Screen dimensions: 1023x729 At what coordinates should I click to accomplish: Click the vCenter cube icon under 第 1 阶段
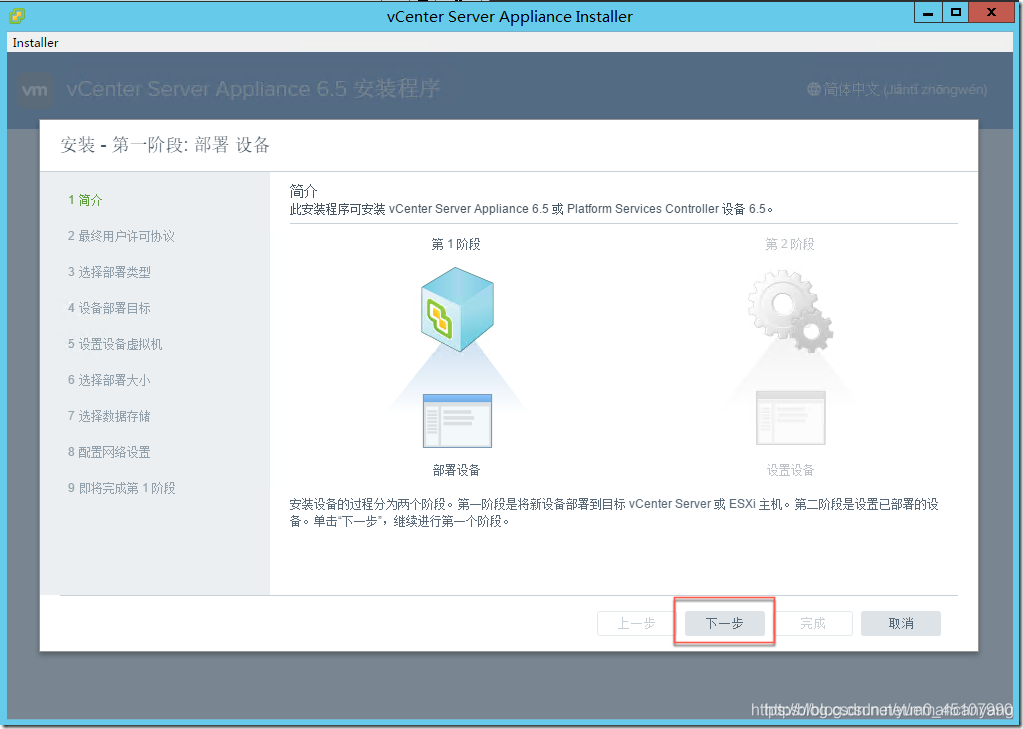457,309
